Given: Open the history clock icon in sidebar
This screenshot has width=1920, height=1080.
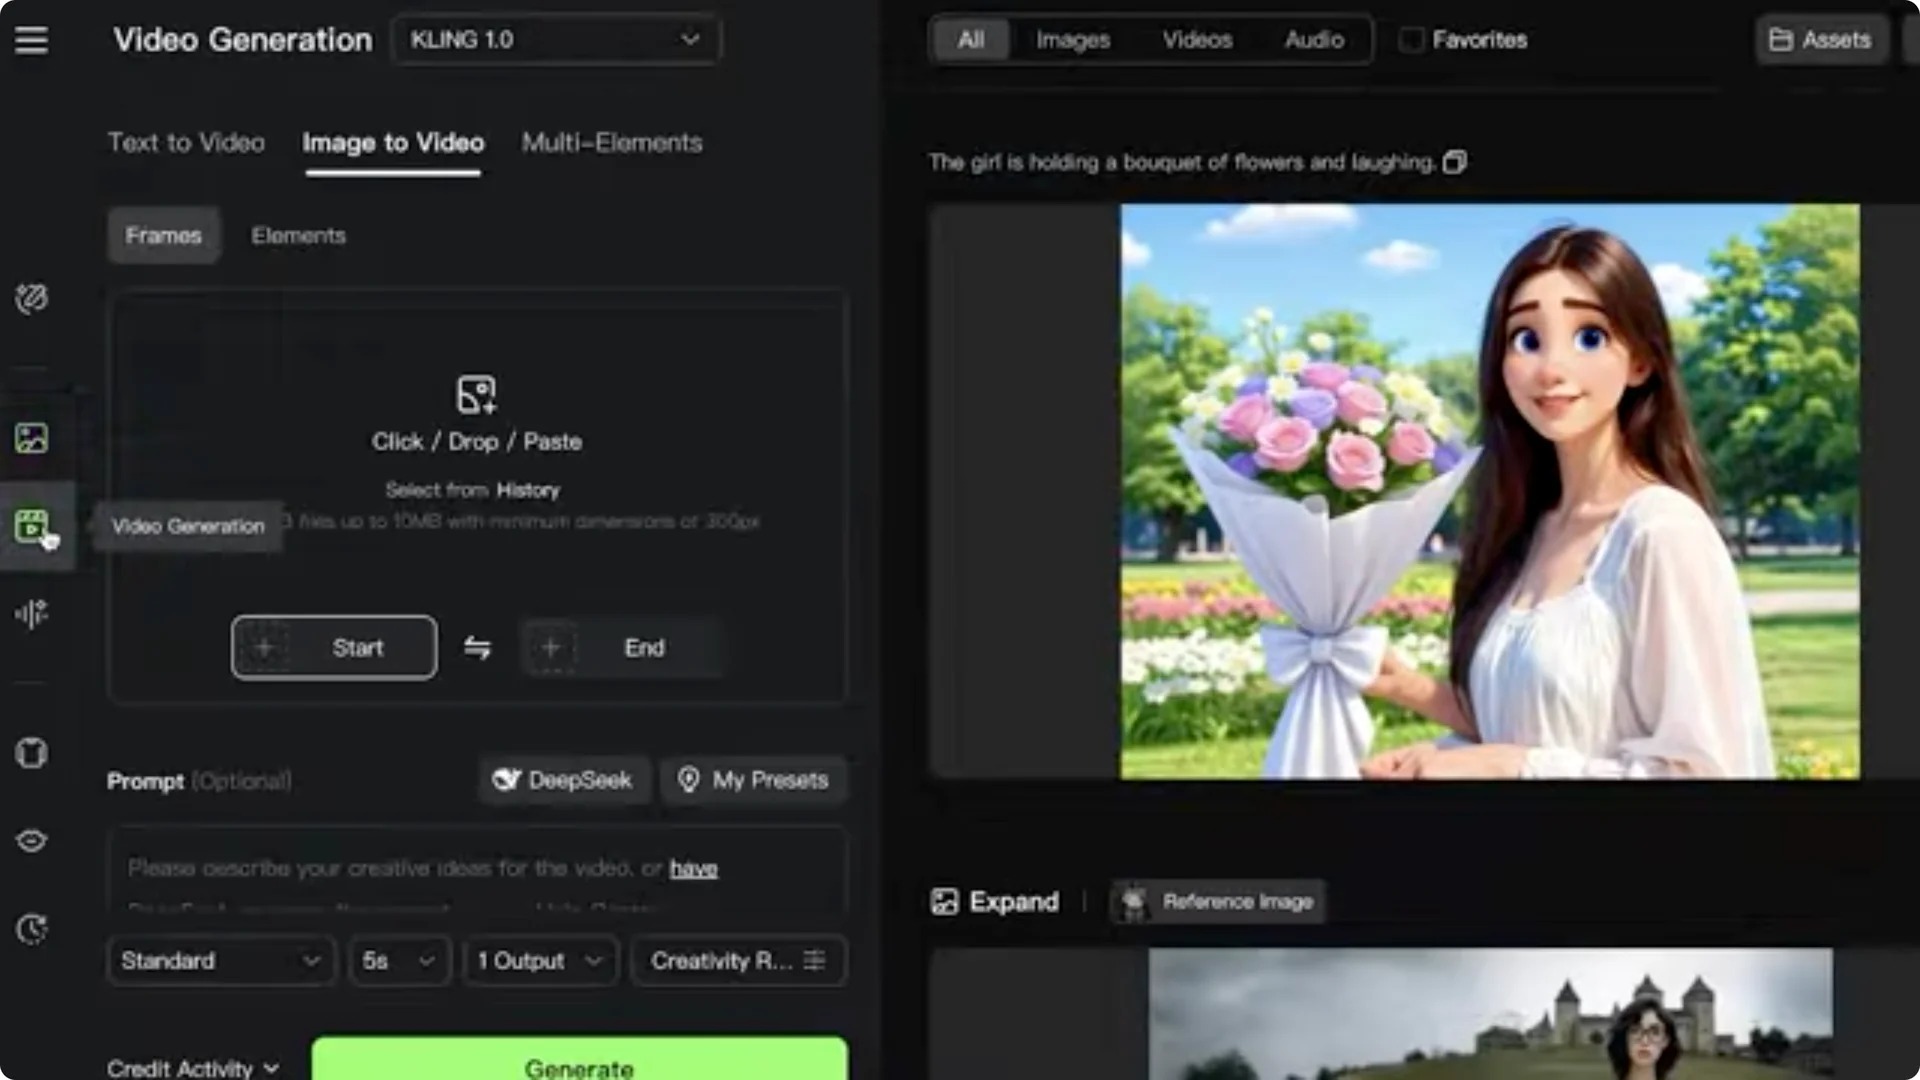Looking at the screenshot, I should pyautogui.click(x=31, y=928).
